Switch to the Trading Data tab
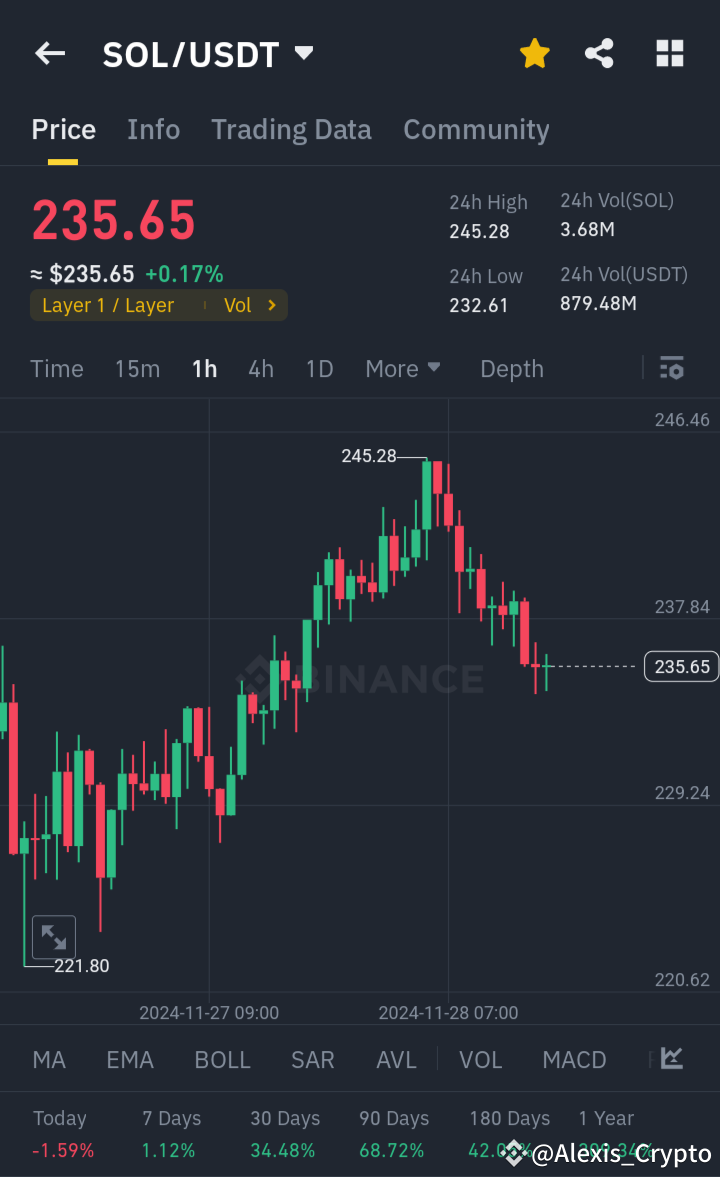720x1177 pixels. (291, 129)
